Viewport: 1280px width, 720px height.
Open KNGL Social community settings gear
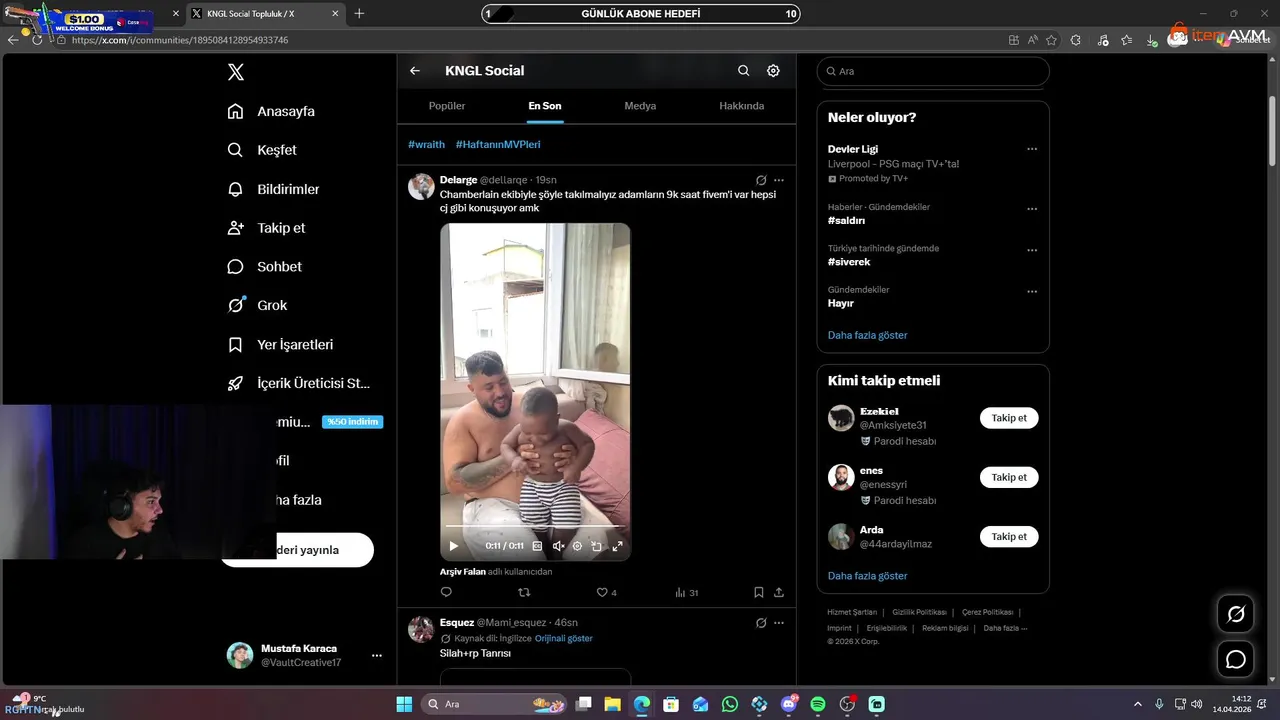(773, 71)
